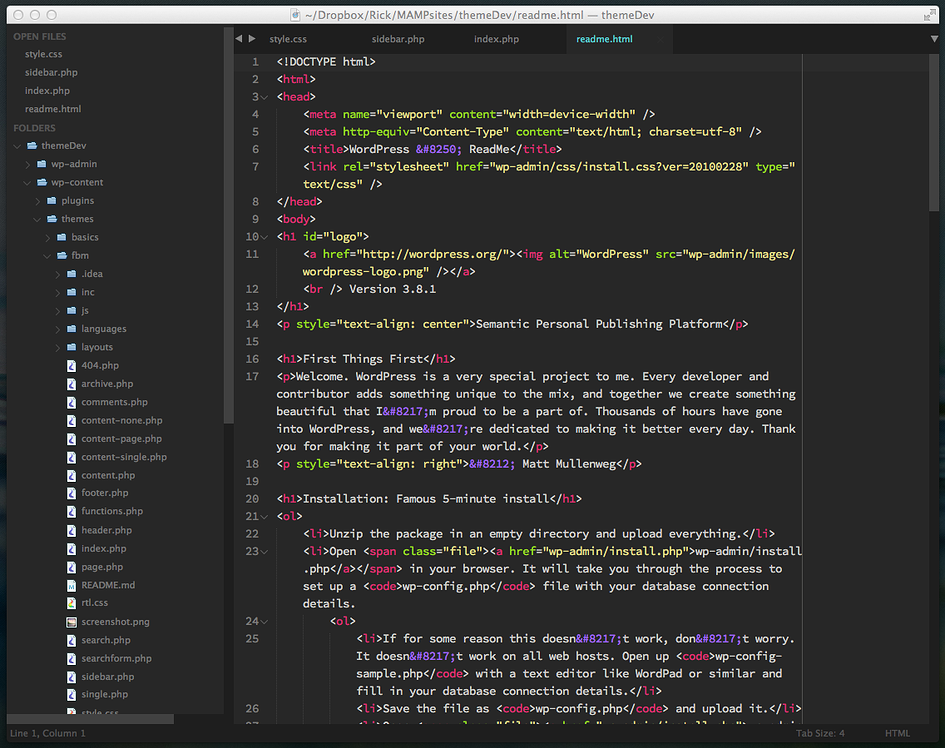
Task: Open footer.php in sidebar
Action: [105, 493]
